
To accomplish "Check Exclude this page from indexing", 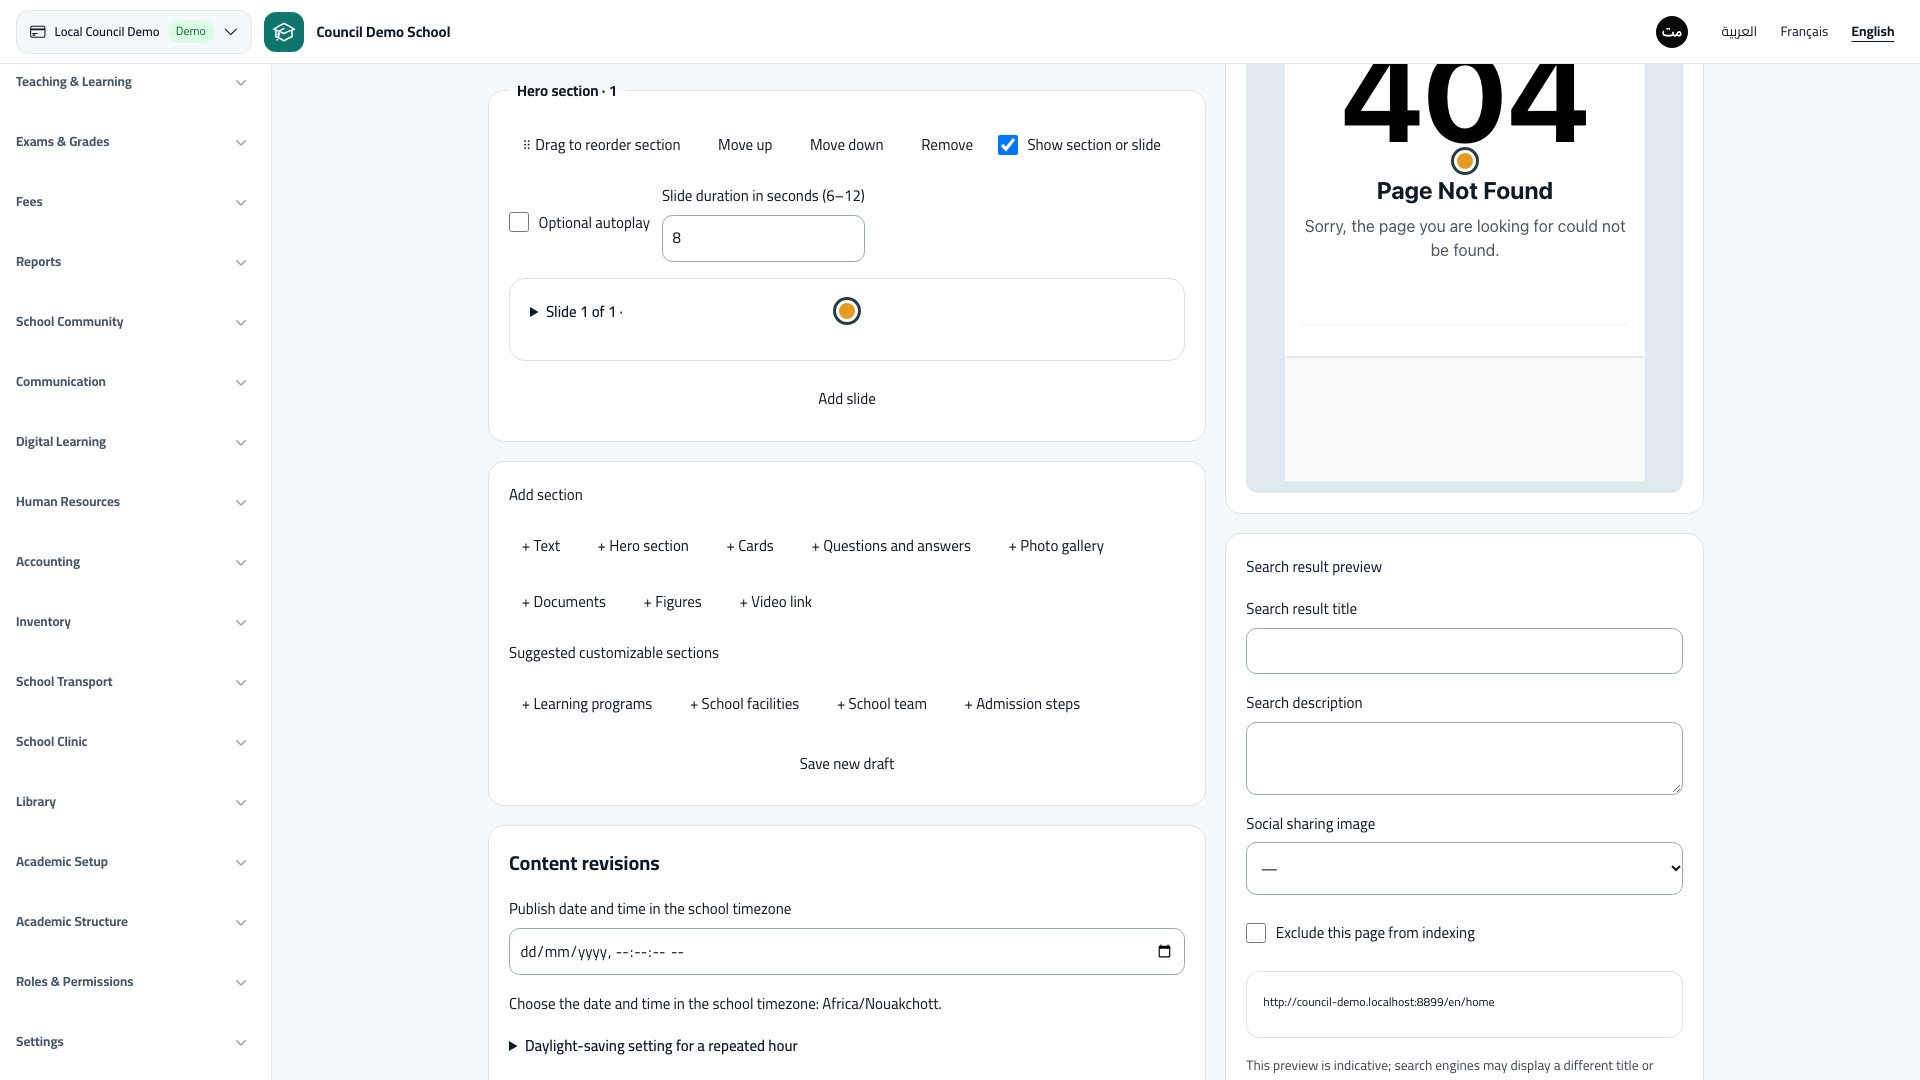I will (1256, 933).
